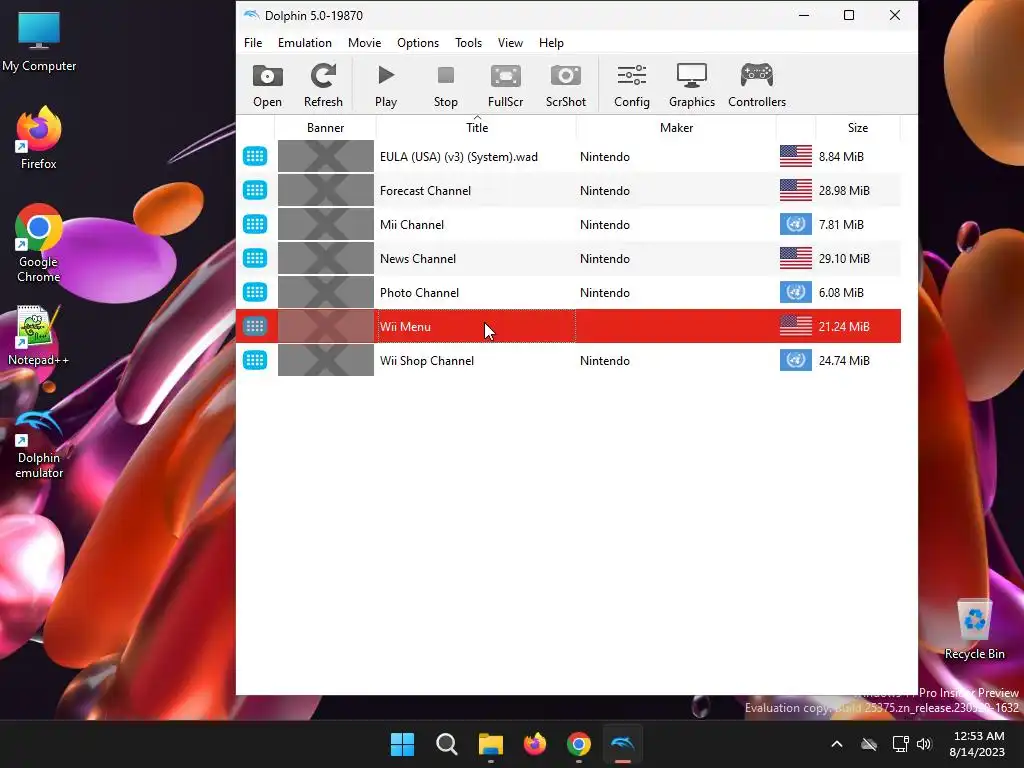
Task: Toggle fullscreen with FullScr icon
Action: point(505,85)
